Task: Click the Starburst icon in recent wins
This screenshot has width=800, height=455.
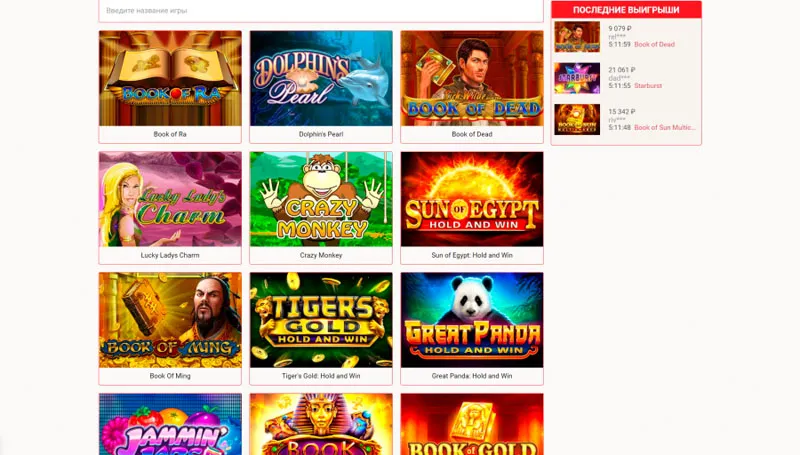Action: pos(577,78)
